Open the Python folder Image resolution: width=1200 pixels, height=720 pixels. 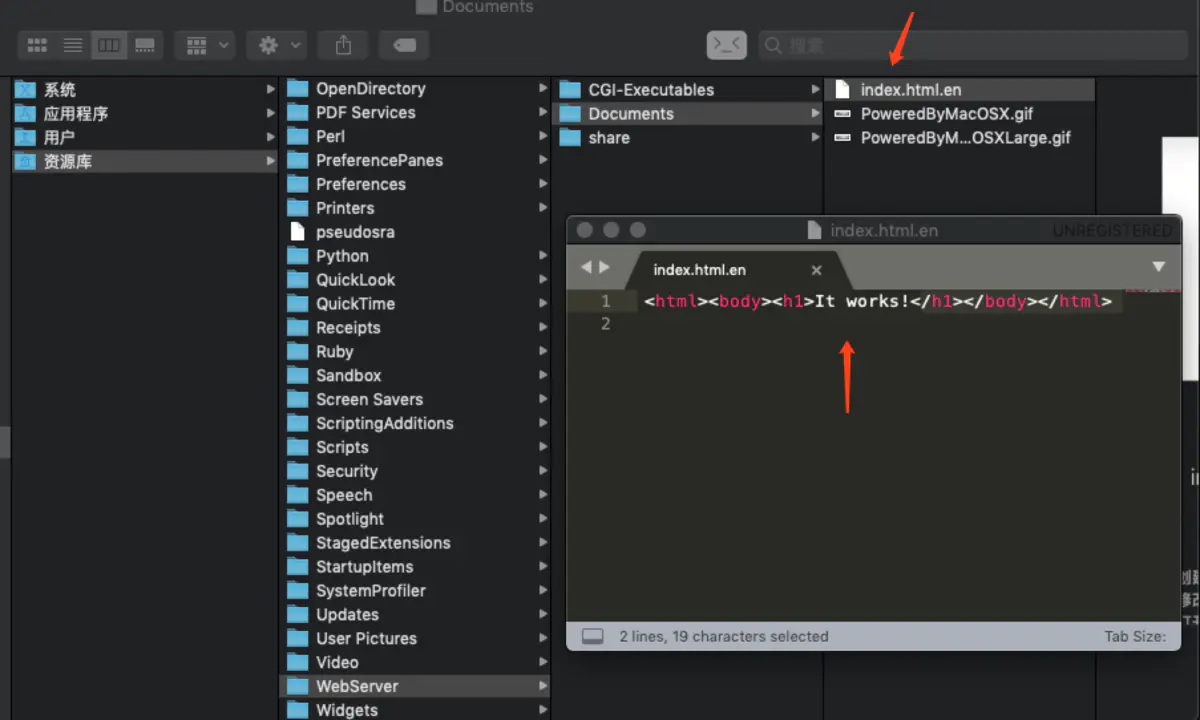pyautogui.click(x=415, y=257)
